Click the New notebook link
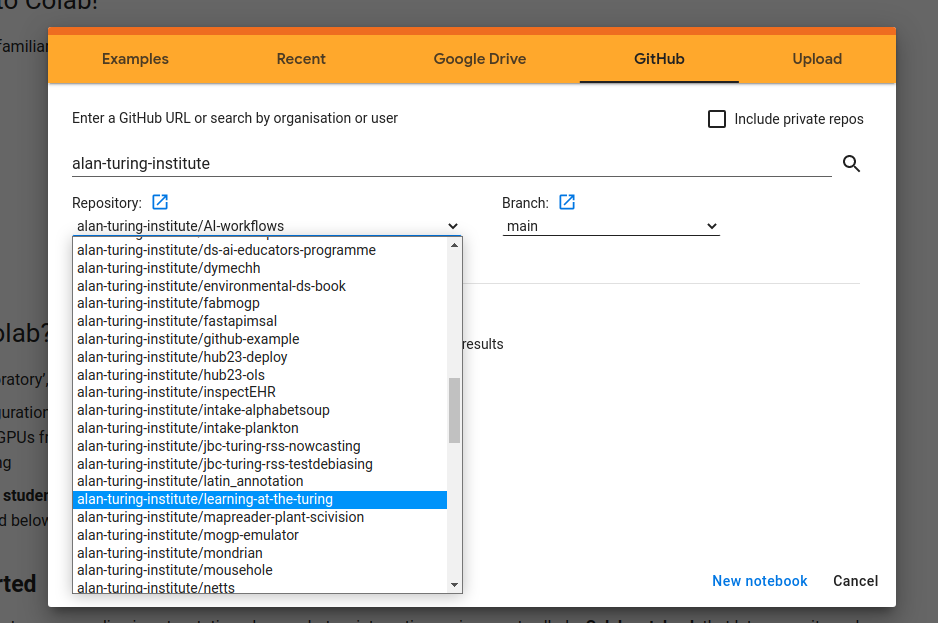 pos(759,581)
